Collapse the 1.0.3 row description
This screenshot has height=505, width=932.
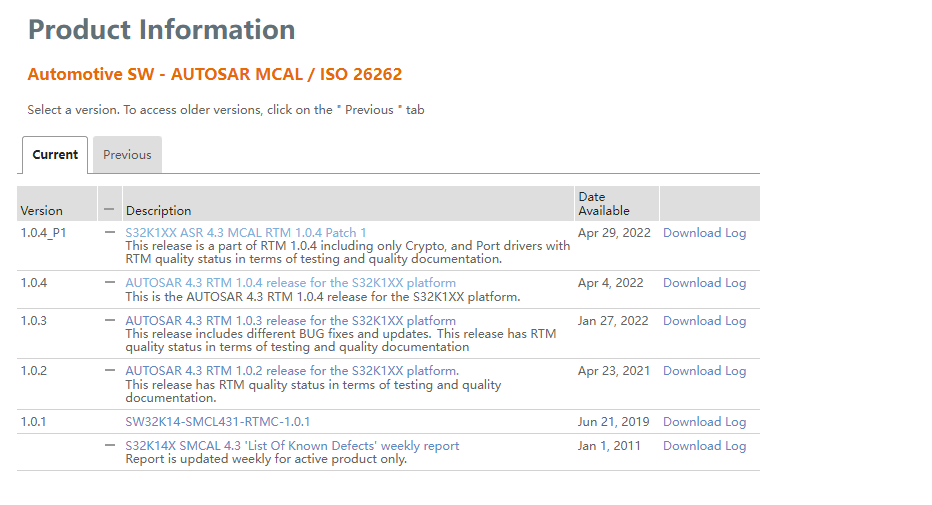pyautogui.click(x=109, y=320)
